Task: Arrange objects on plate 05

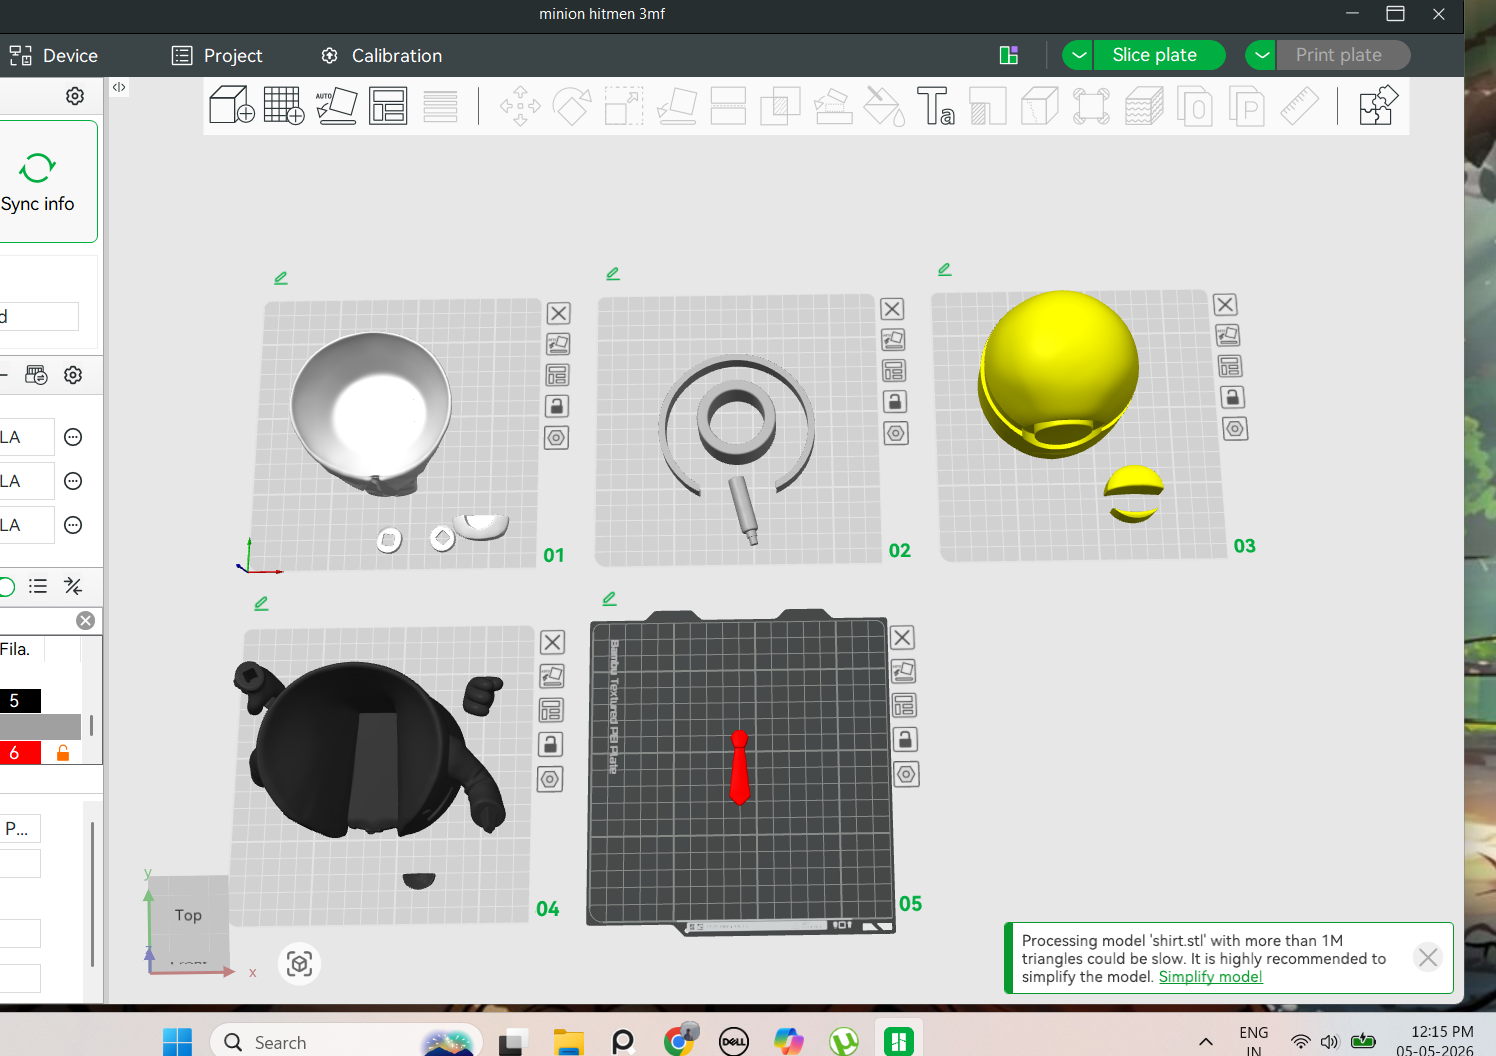Action: coord(904,705)
